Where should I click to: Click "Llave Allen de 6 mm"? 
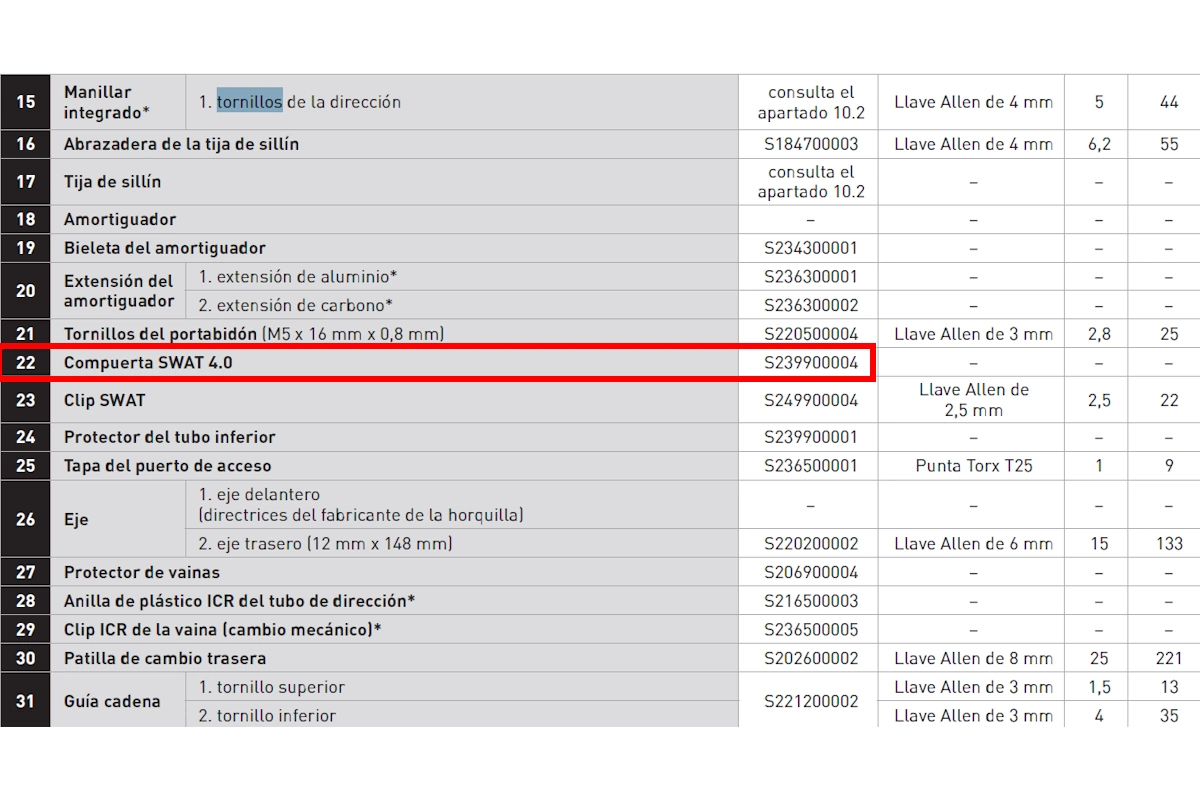[x=973, y=544]
